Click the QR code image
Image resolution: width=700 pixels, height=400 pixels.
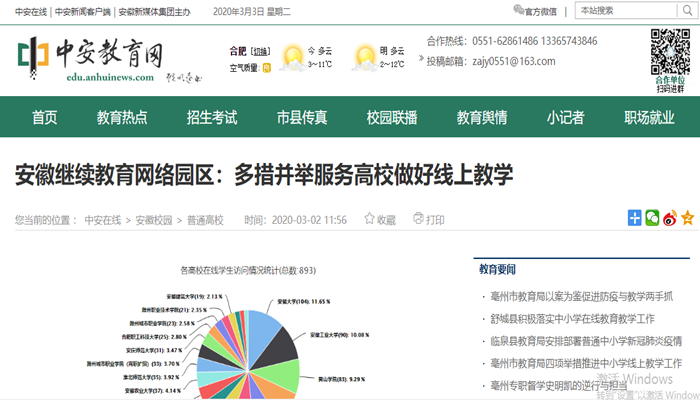point(670,52)
